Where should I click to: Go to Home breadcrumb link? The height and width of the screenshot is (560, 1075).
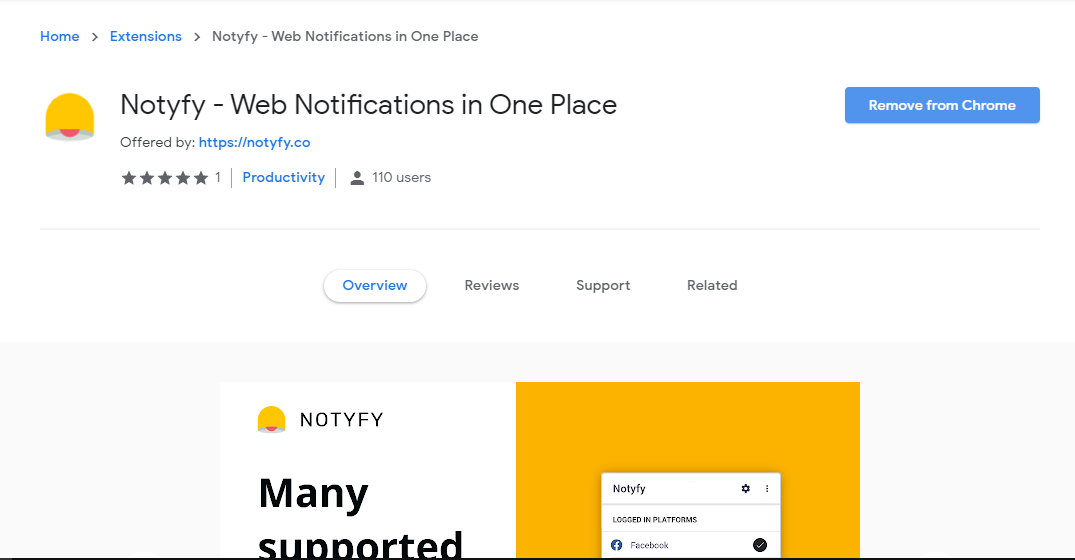click(x=59, y=37)
